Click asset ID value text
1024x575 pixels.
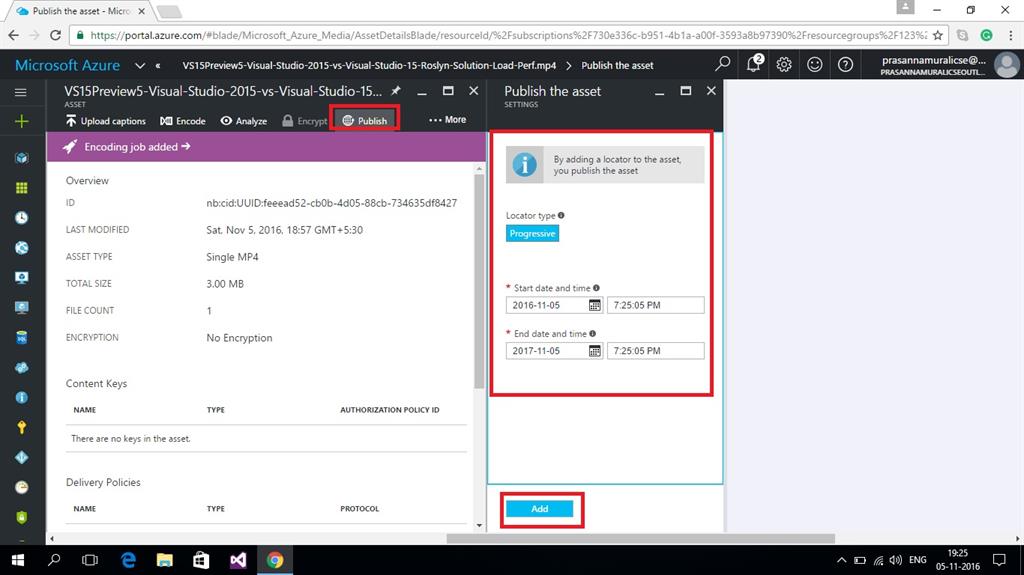pyautogui.click(x=332, y=203)
